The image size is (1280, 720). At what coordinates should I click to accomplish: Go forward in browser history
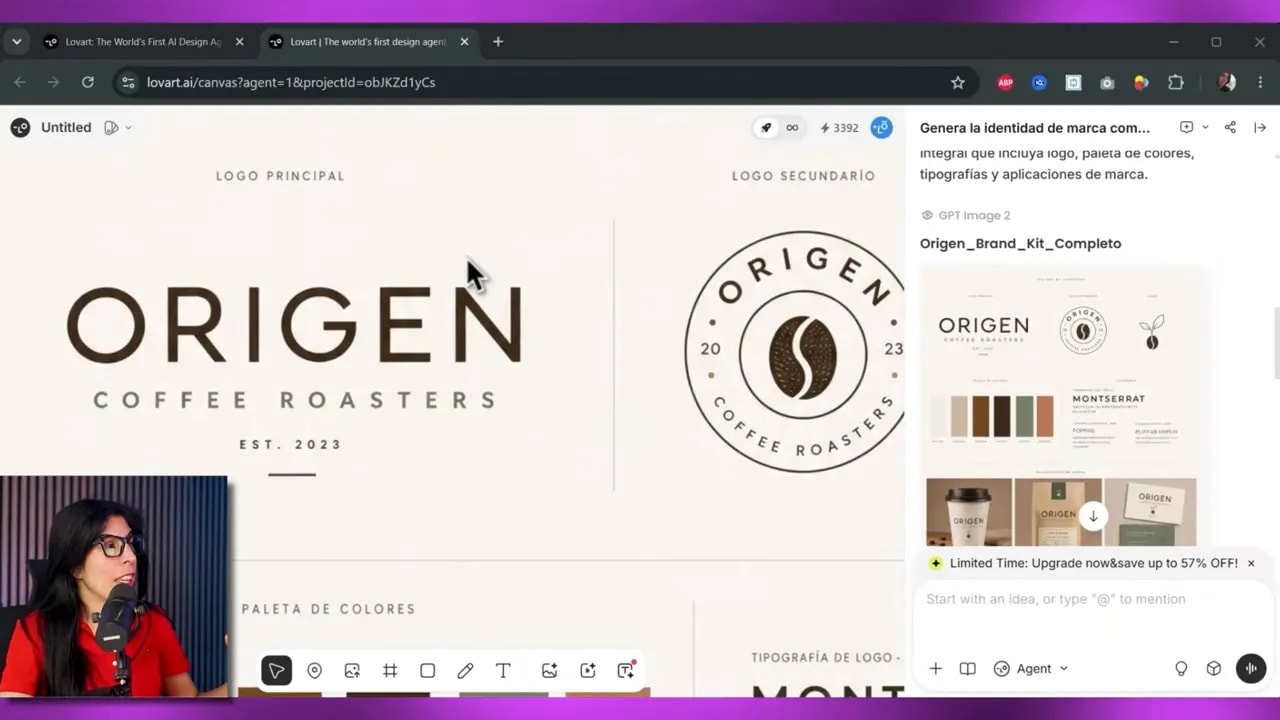tap(54, 82)
